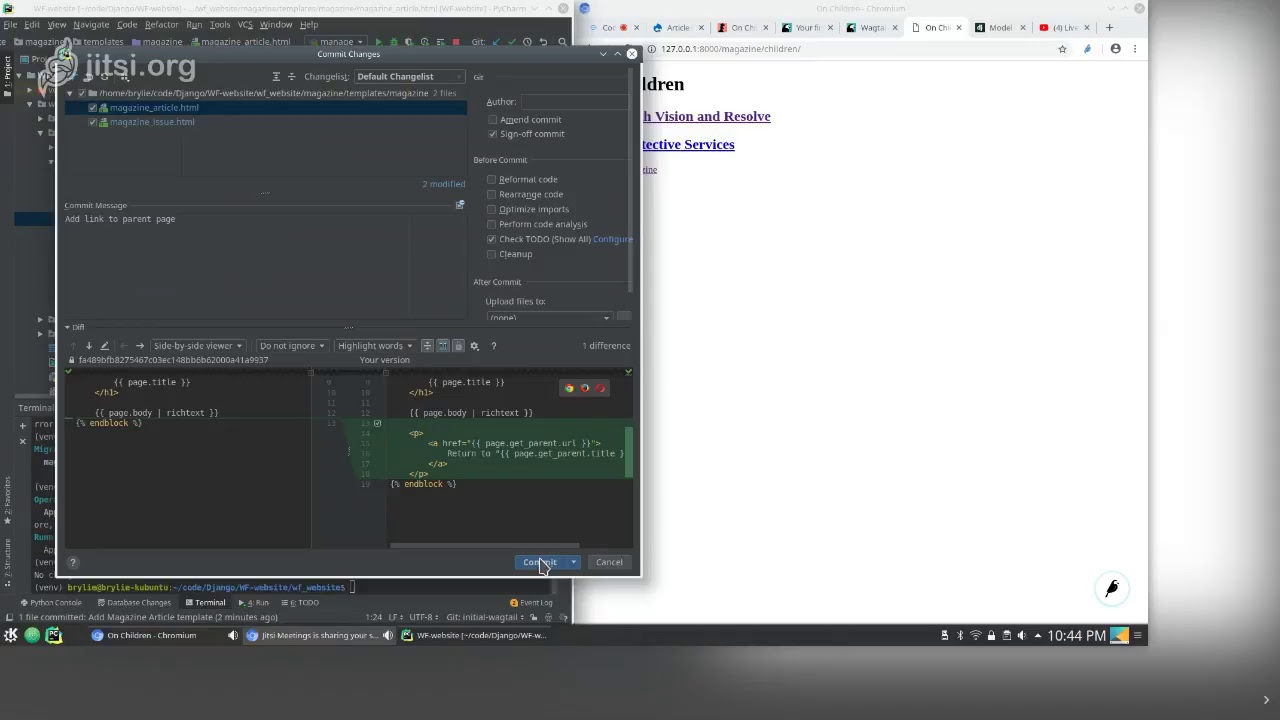Expand all icon in changes toolbar
The image size is (1280, 720).
tap(276, 77)
